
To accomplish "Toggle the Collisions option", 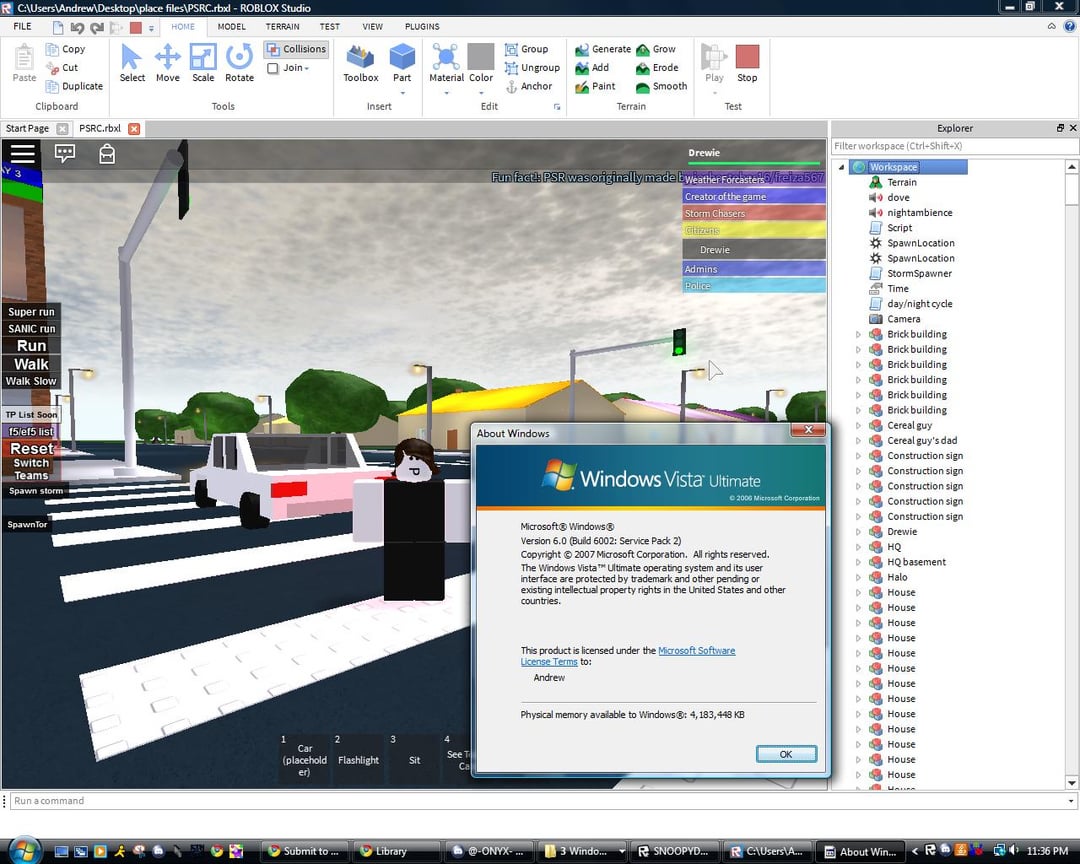I will click(296, 49).
